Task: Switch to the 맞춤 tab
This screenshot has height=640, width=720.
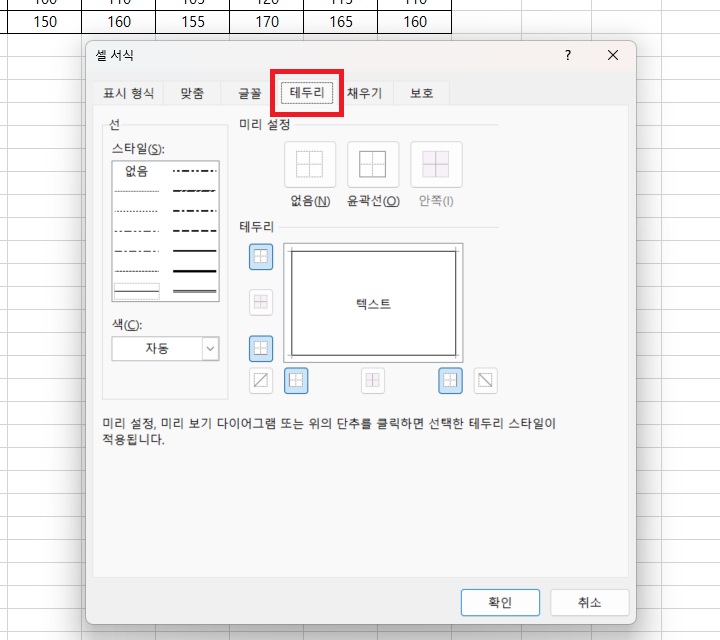Action: tap(192, 93)
